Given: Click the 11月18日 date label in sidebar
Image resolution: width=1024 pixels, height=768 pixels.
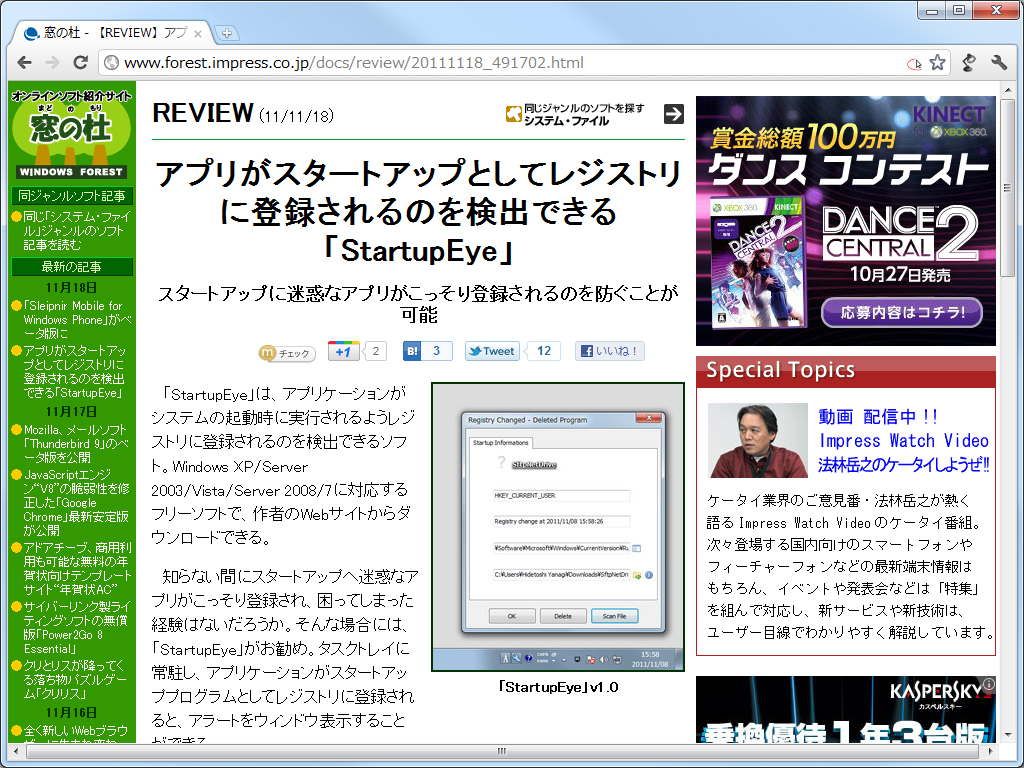Looking at the screenshot, I should (x=71, y=287).
